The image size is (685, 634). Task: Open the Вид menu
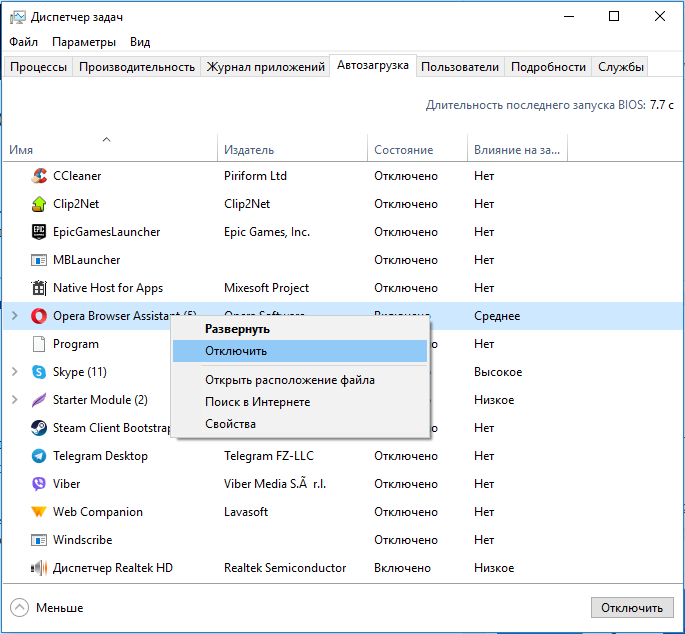(140, 42)
